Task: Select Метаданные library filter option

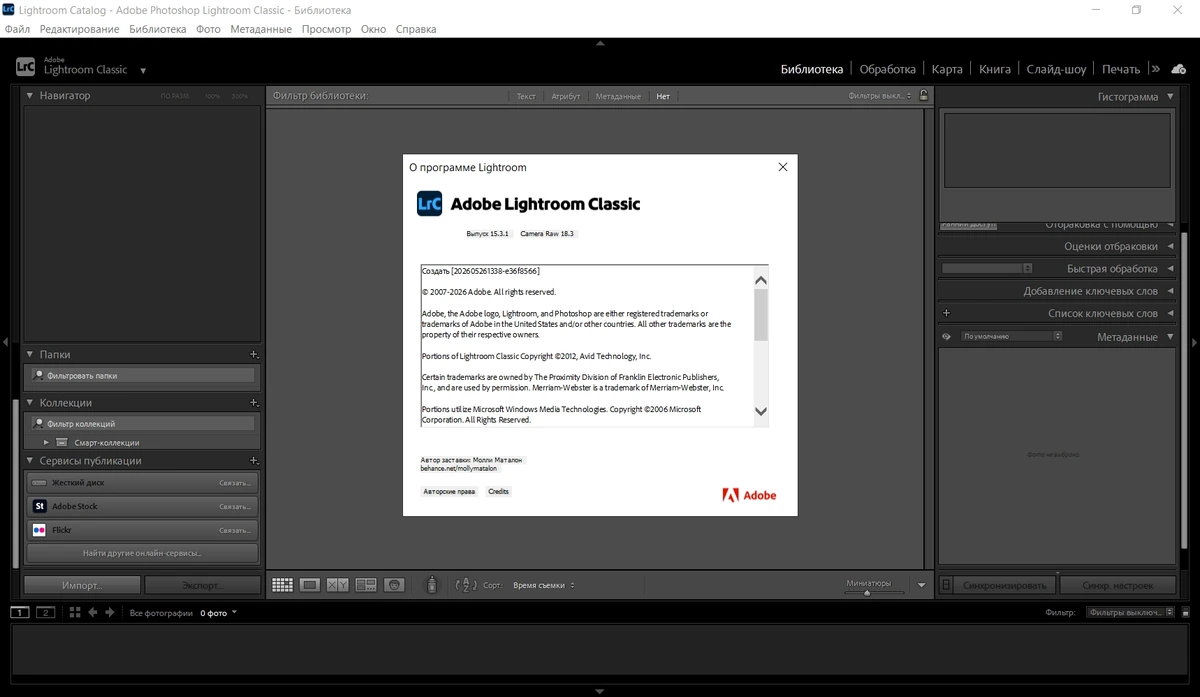Action: (x=618, y=96)
